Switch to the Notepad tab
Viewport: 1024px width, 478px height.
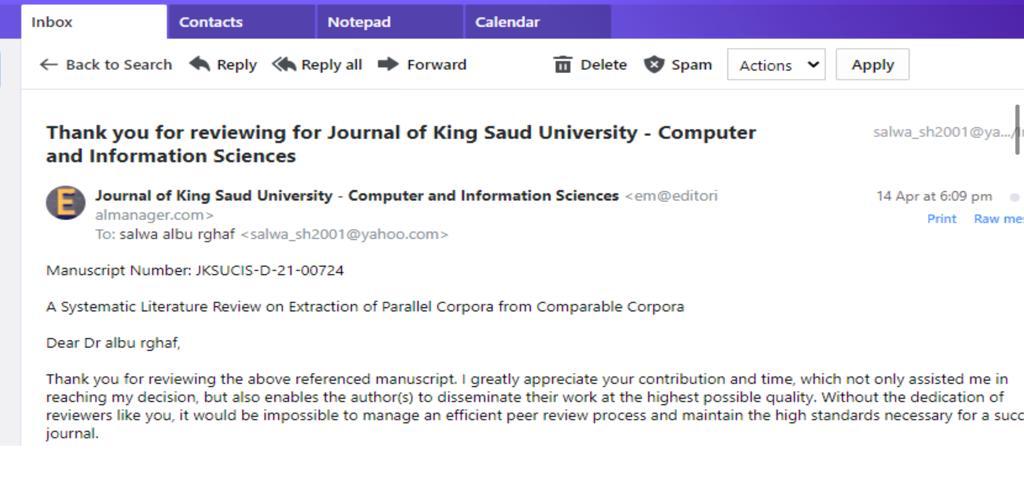359,22
